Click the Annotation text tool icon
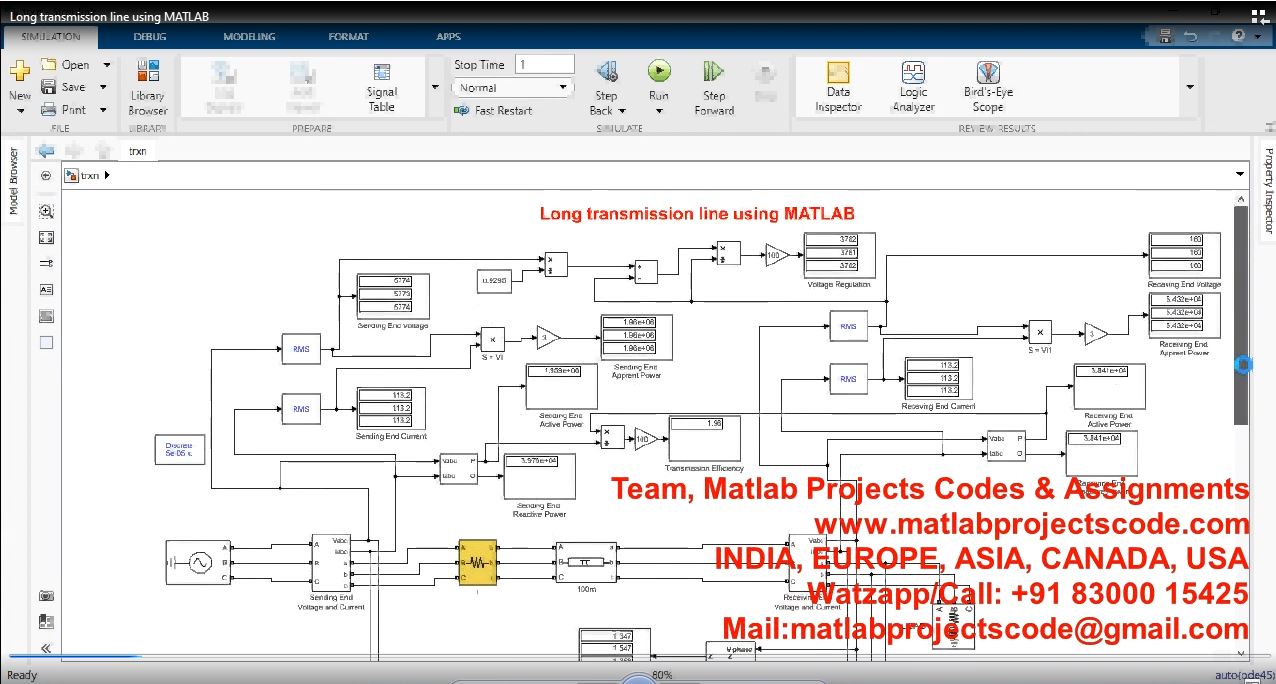Viewport: 1276px width, 684px height. pyautogui.click(x=46, y=290)
